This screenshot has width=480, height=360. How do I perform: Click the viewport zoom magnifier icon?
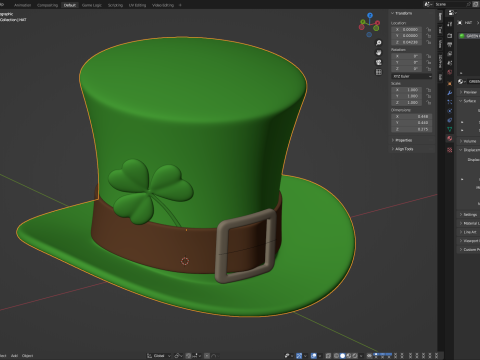(x=379, y=43)
